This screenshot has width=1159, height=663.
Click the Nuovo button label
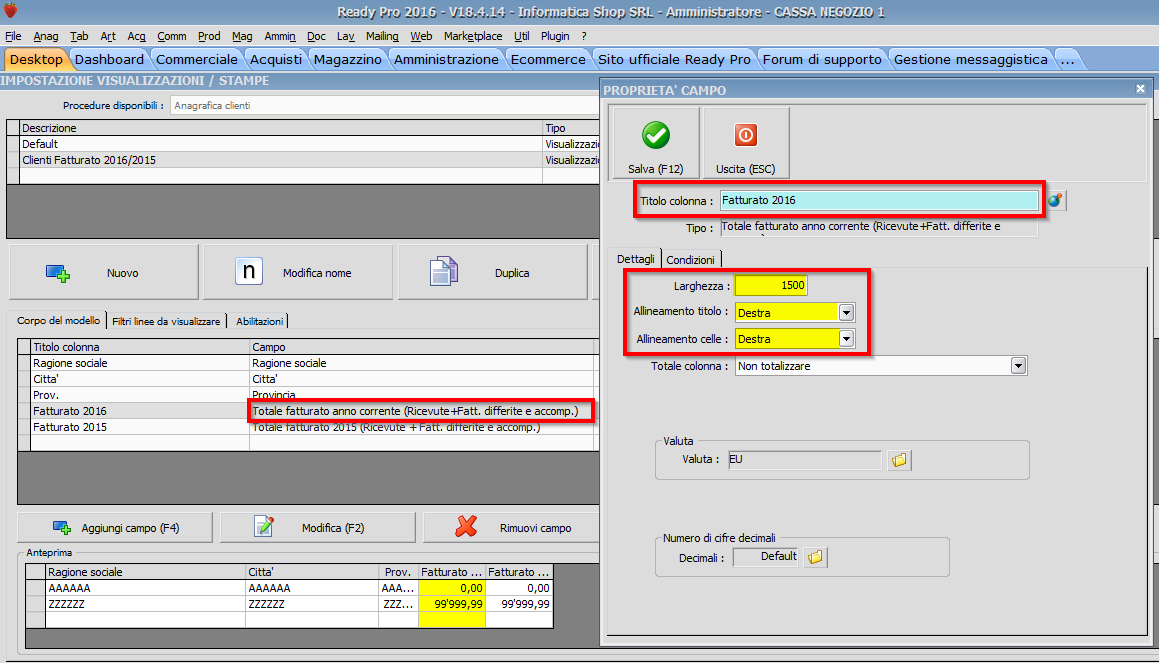123,273
